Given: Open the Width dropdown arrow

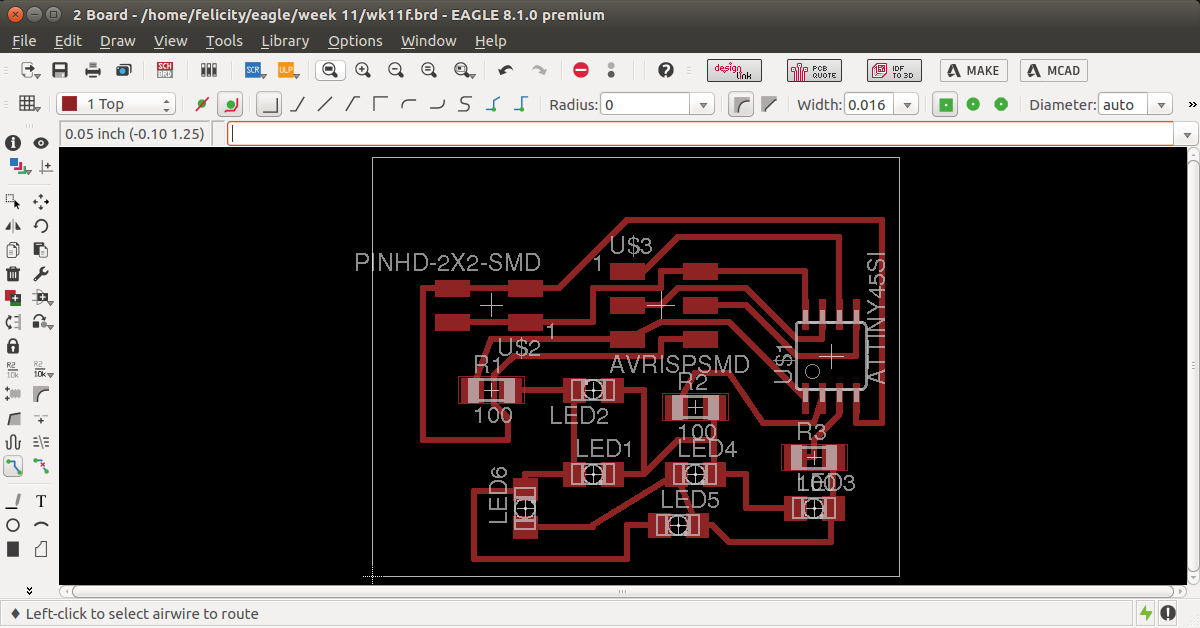Looking at the screenshot, I should 907,104.
